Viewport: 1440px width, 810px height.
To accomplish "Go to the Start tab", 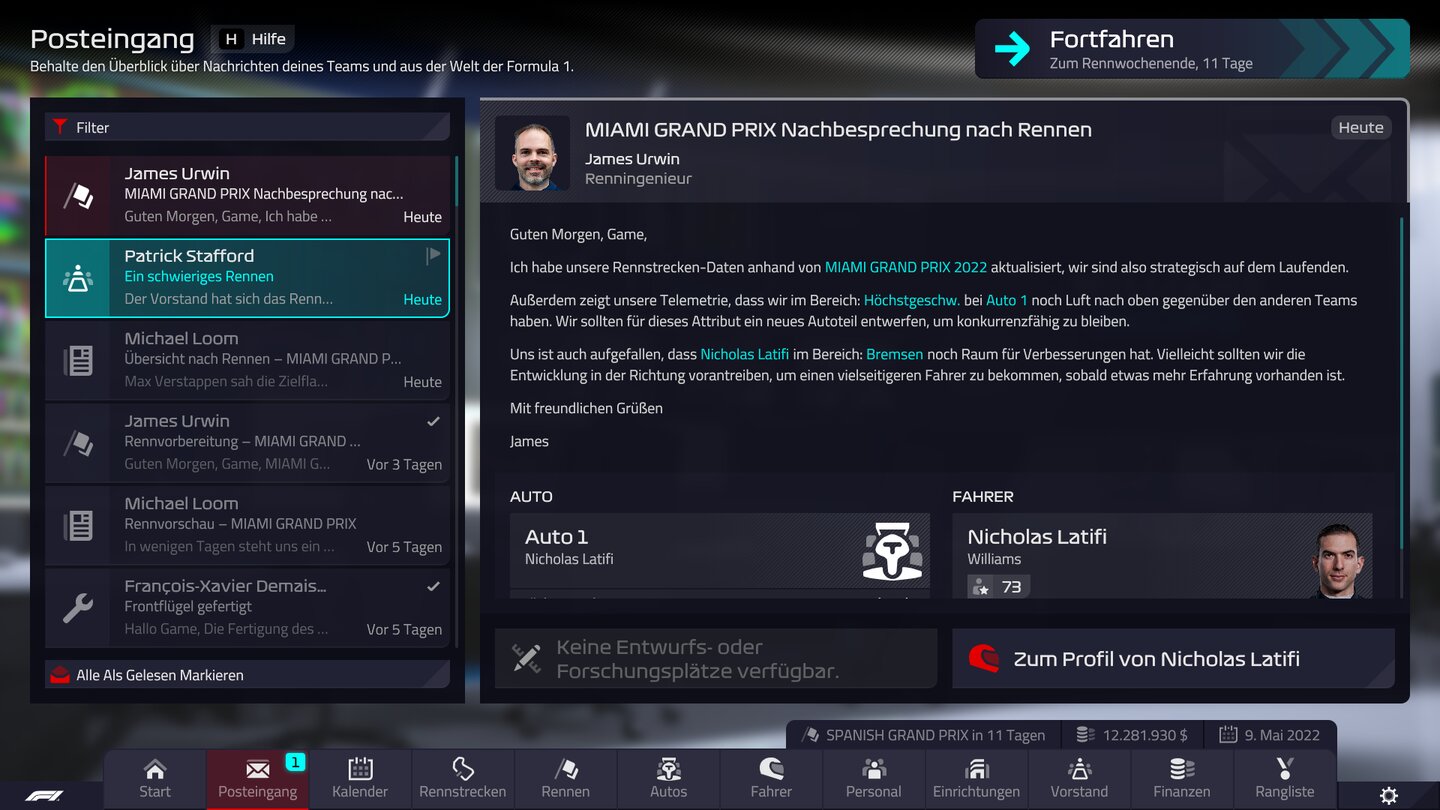I will click(x=155, y=779).
